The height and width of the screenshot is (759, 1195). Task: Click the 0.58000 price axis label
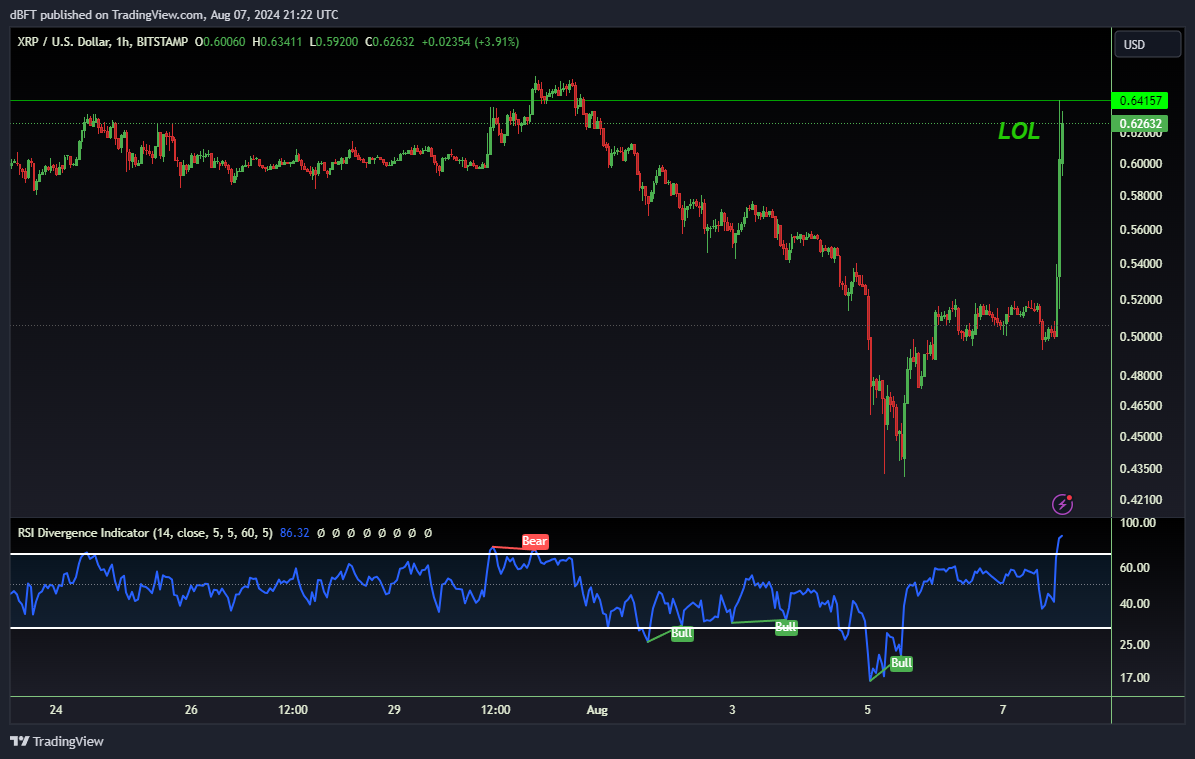(1140, 196)
